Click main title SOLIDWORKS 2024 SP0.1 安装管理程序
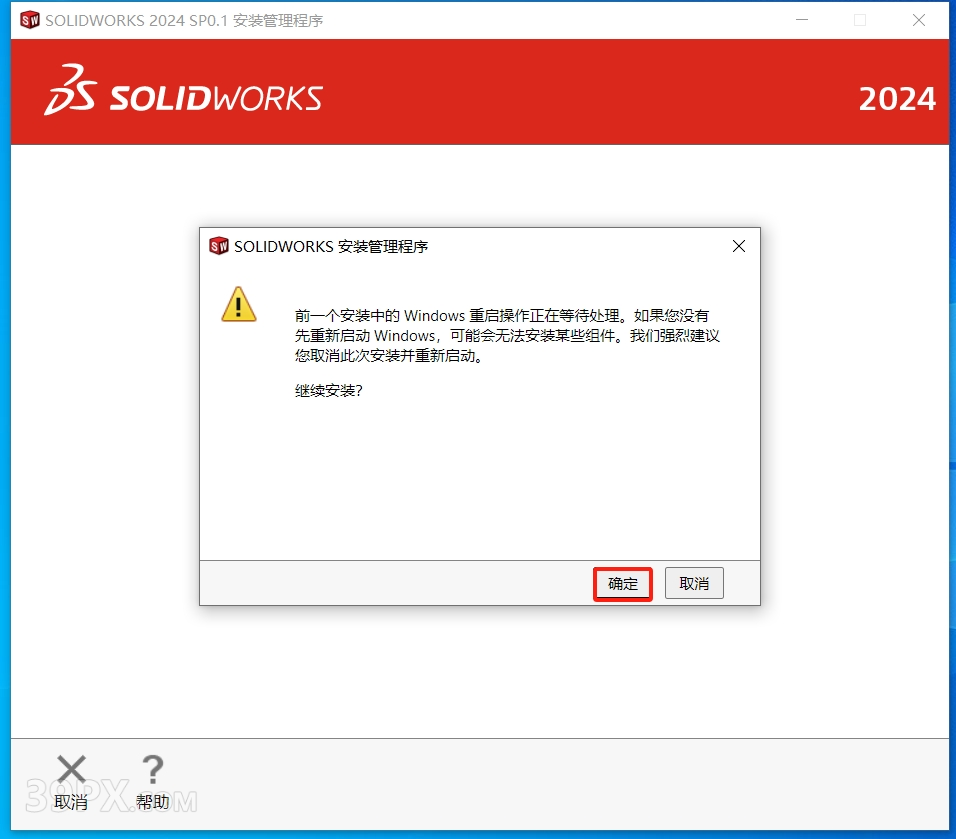 coord(184,21)
